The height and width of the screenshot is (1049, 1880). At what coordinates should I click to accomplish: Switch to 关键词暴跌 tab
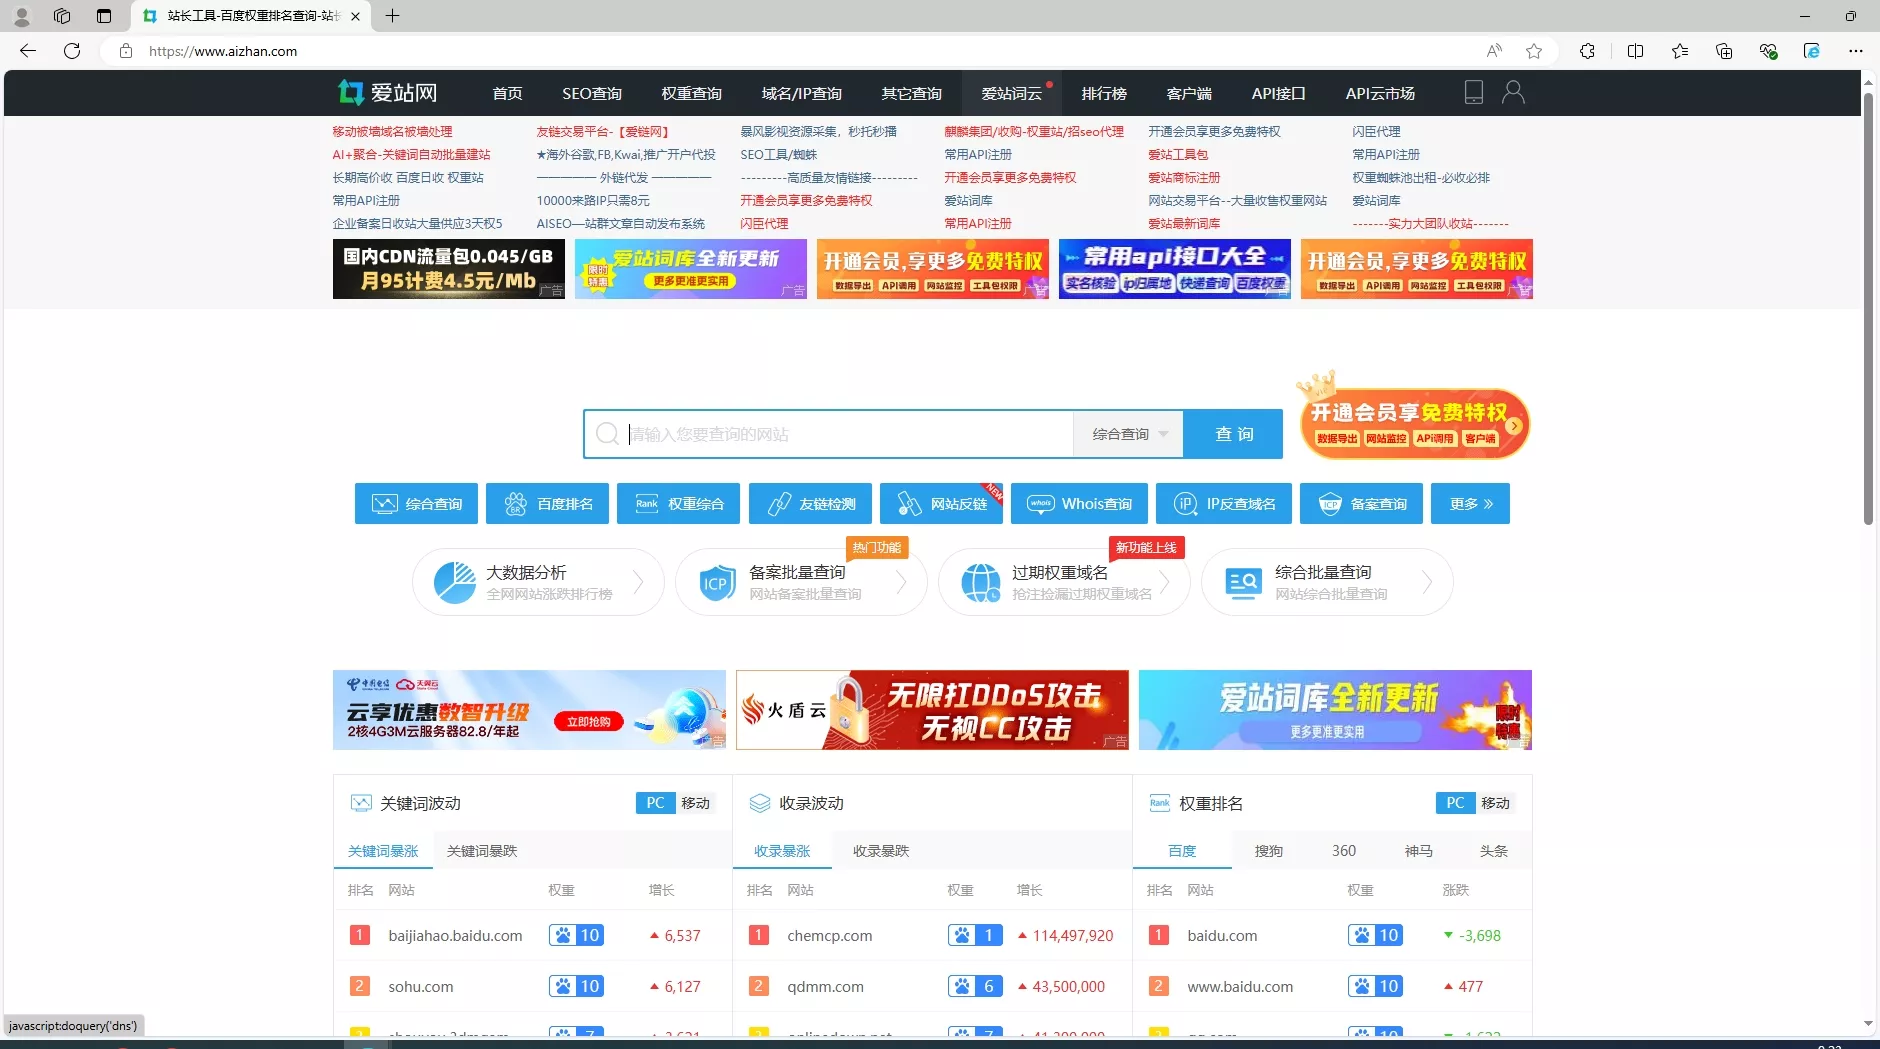pos(482,851)
